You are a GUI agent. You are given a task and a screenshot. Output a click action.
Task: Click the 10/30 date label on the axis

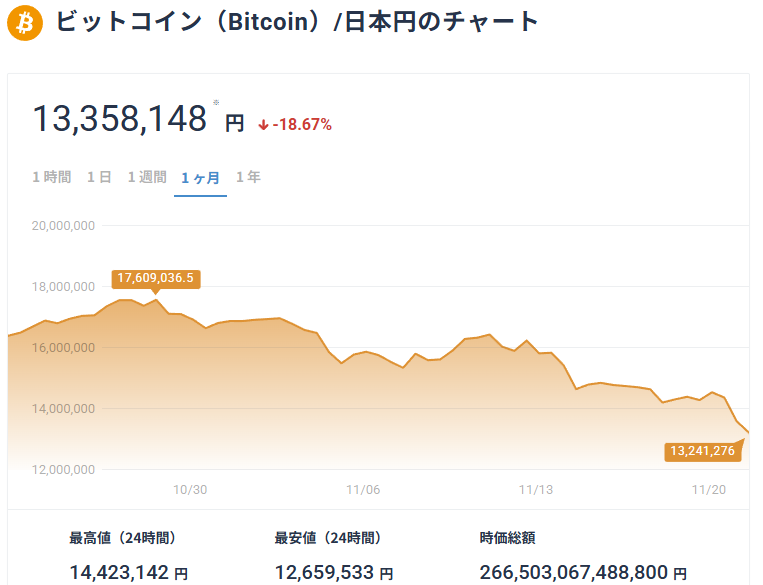190,489
